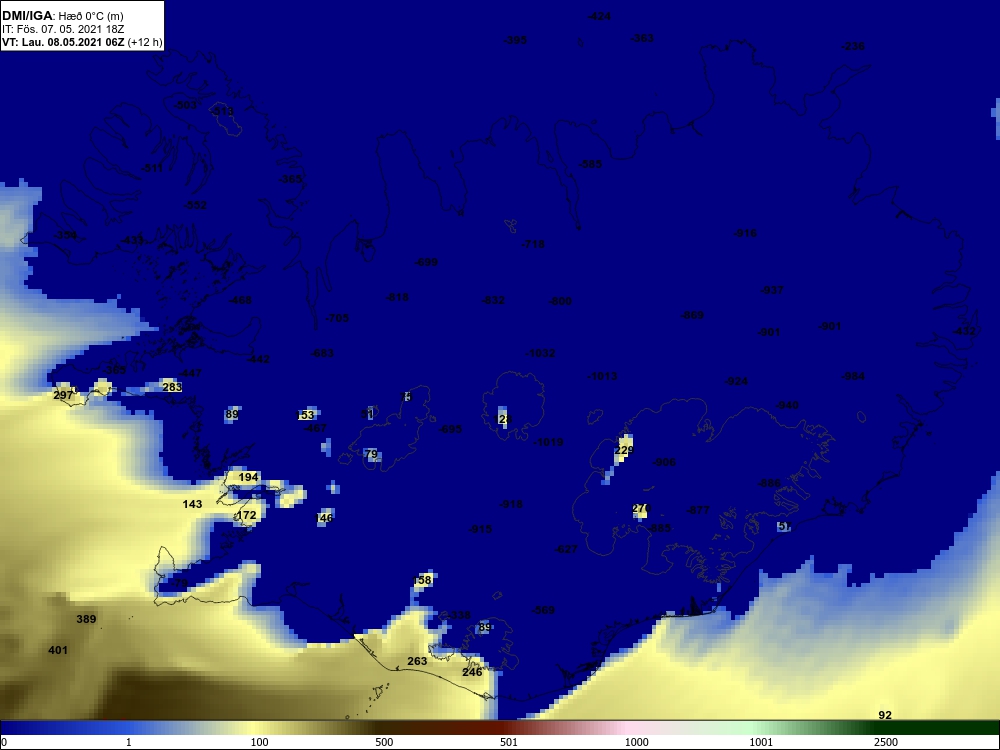Click the map value -718

click(533, 244)
